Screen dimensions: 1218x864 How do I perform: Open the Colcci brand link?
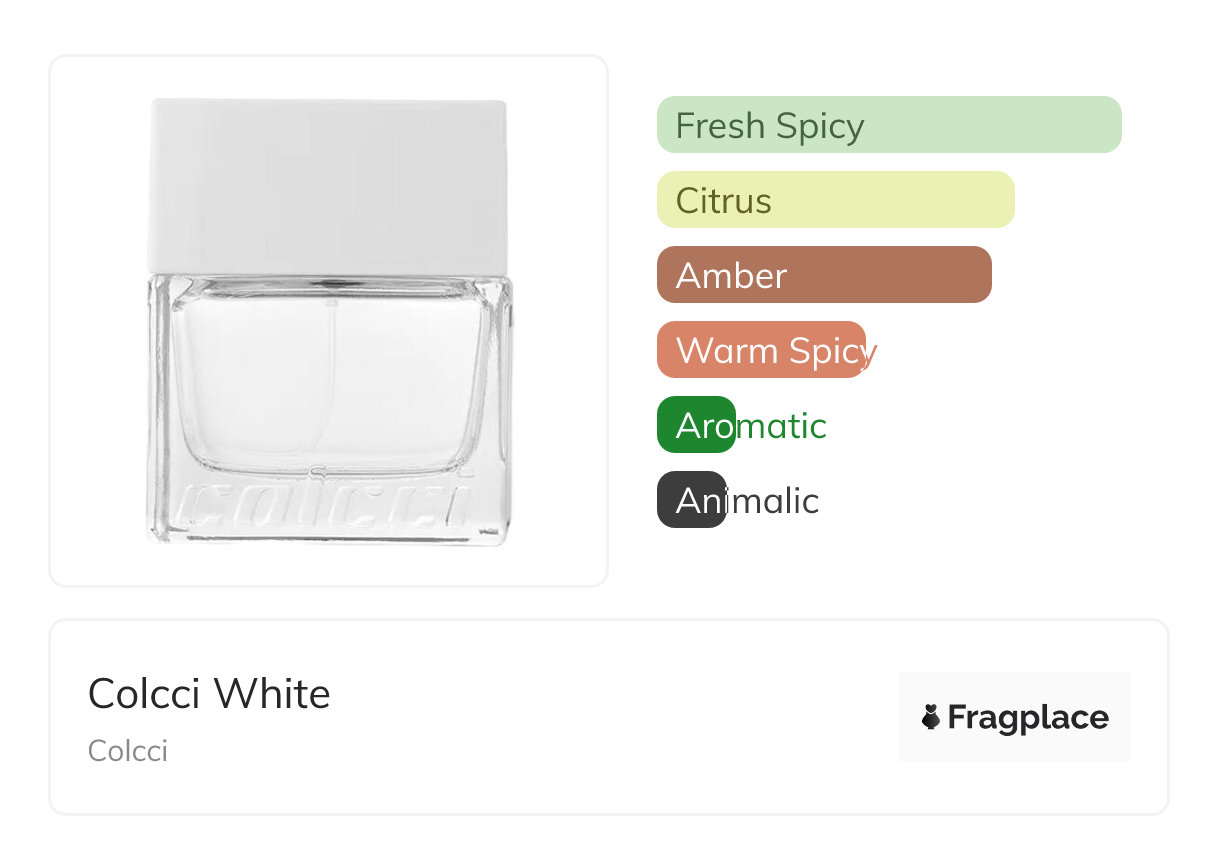pyautogui.click(x=128, y=751)
